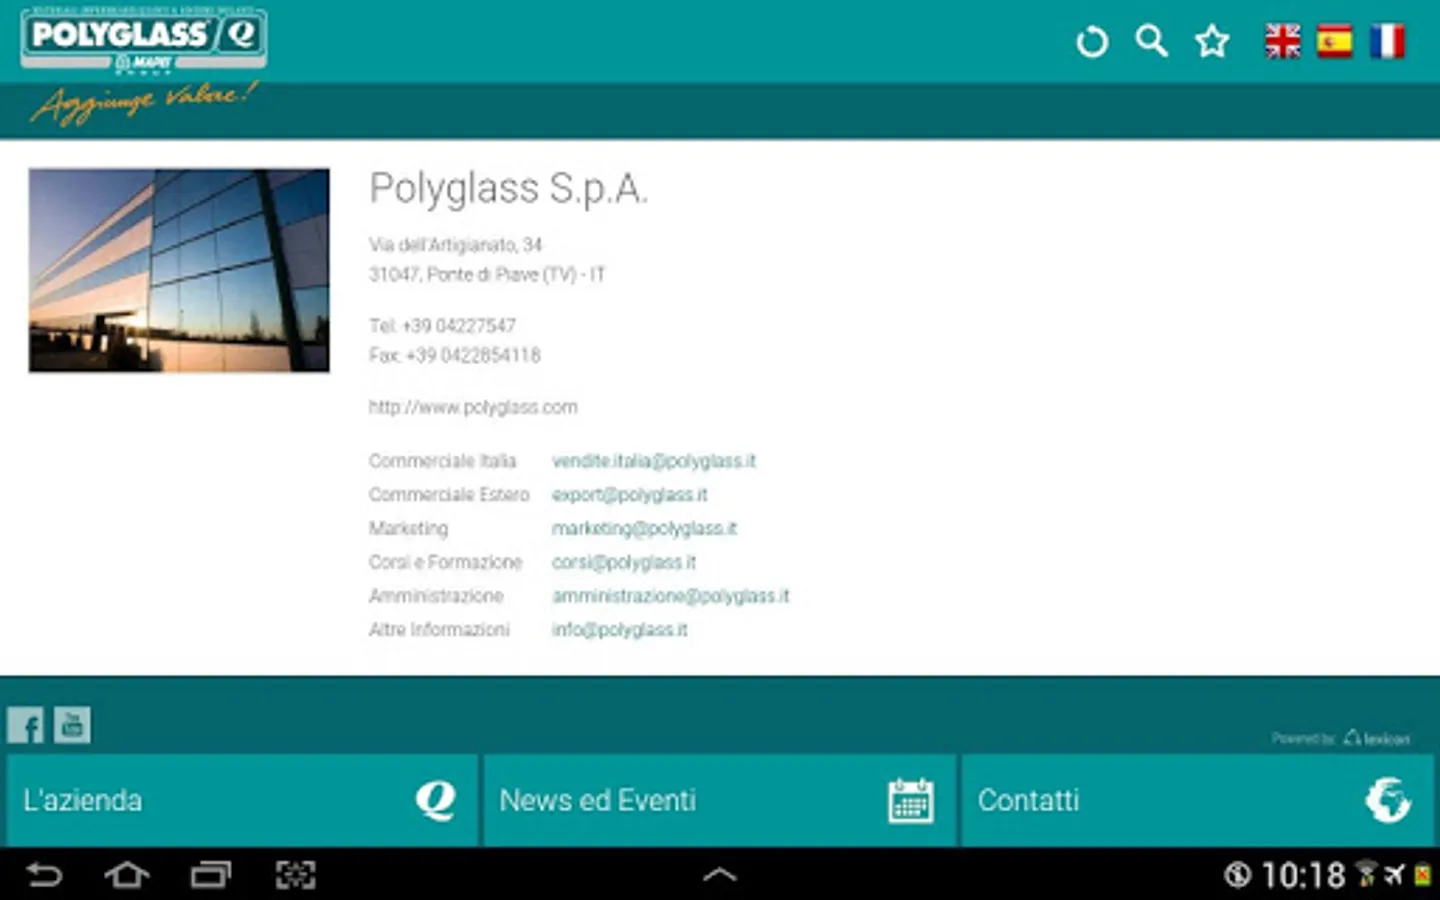Select the Polyglass S.p.A. heading

tap(509, 189)
